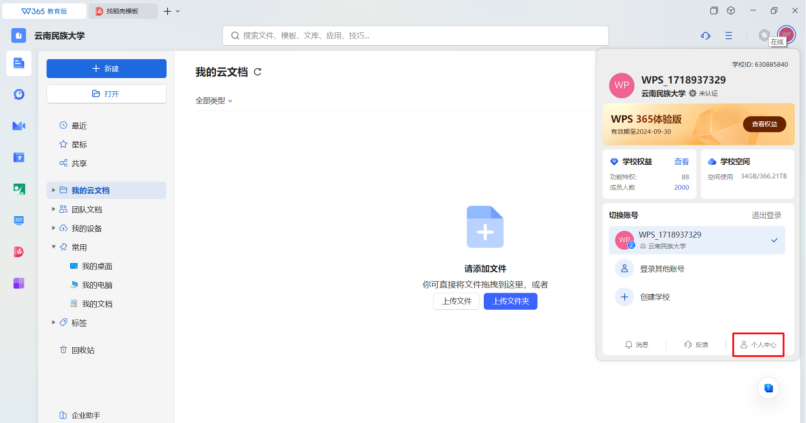Image resolution: width=806 pixels, height=423 pixels.
Task: Switch to the 找稻壳模板 tab
Action: [x=122, y=11]
